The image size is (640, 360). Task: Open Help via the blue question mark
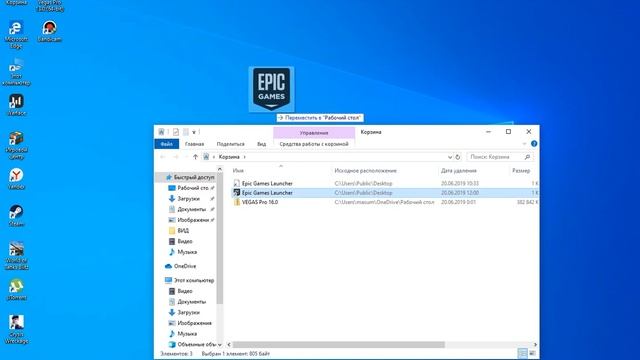click(x=534, y=144)
